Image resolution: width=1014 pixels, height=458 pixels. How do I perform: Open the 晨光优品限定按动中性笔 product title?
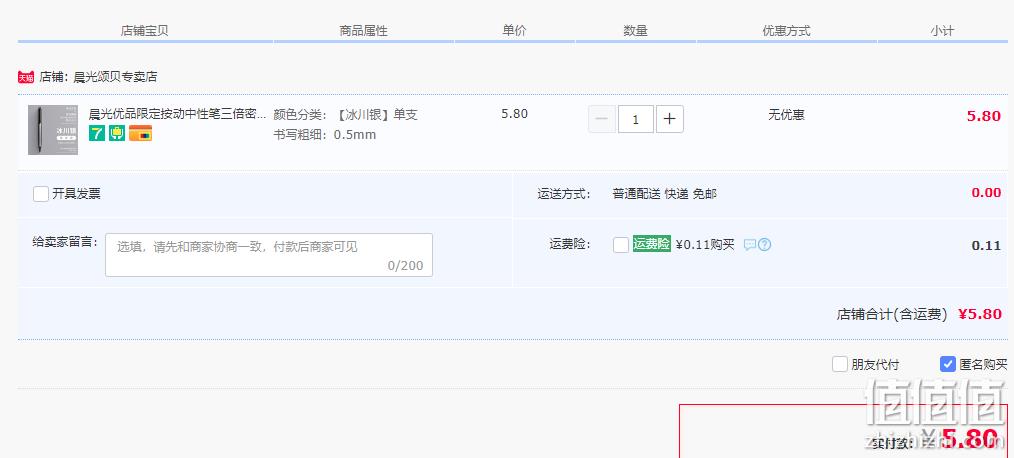pos(177,114)
